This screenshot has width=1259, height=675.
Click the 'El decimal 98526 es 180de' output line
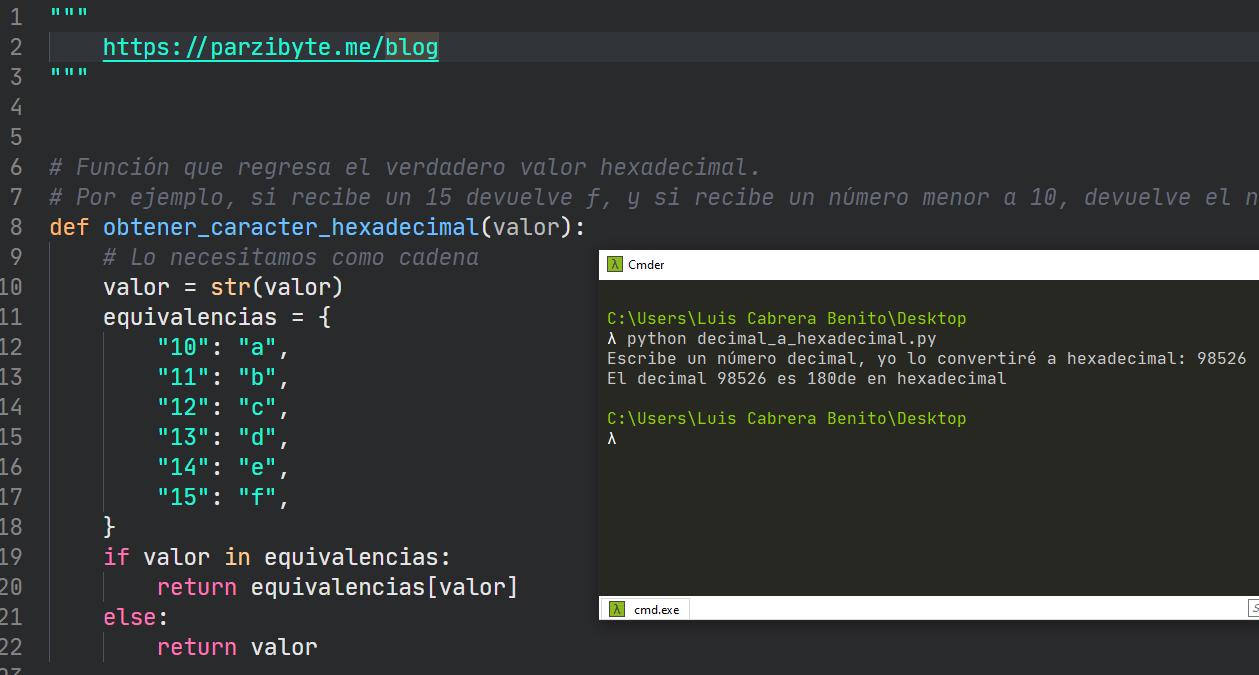tap(806, 379)
